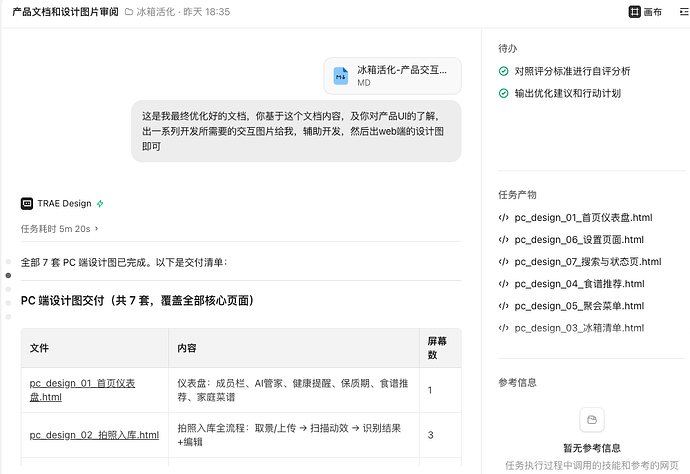Follow the pc_design_02_拍照入库.html table link
690x474 pixels.
[94, 435]
